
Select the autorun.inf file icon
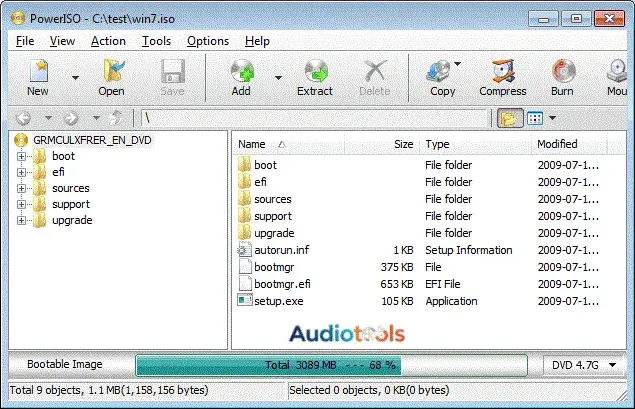[x=244, y=250]
